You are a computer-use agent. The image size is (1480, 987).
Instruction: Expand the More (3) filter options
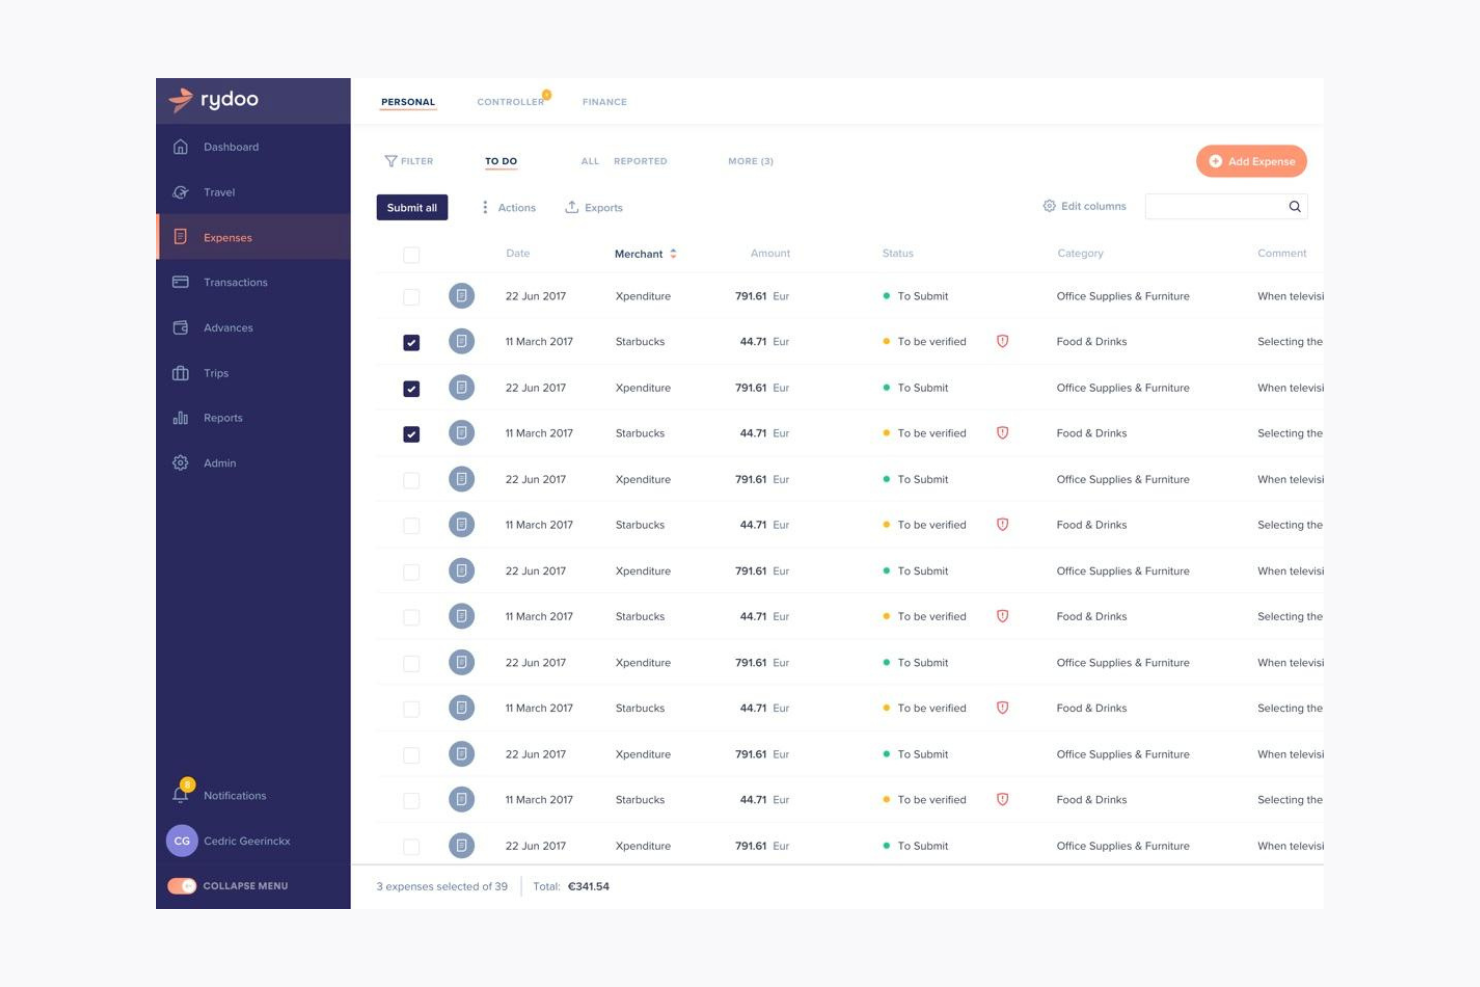(x=750, y=161)
